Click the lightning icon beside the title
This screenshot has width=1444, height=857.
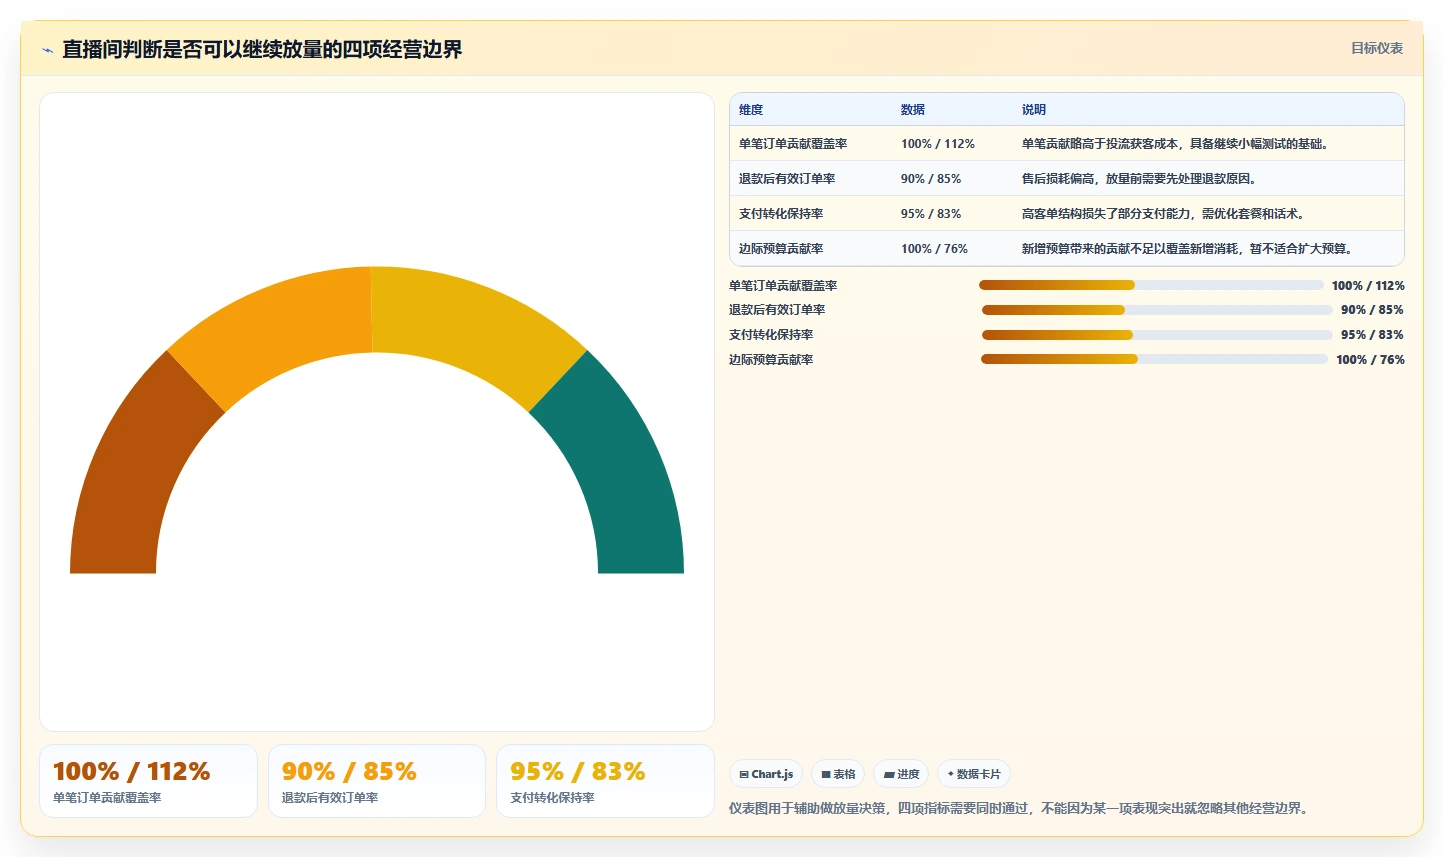pyautogui.click(x=47, y=49)
